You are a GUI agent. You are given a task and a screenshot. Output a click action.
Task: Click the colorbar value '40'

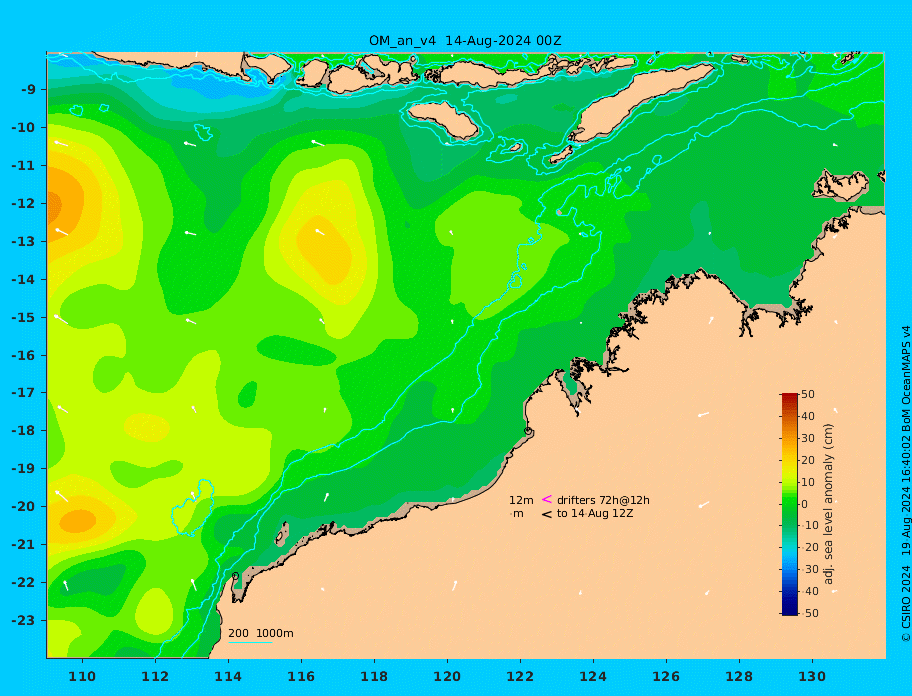pos(808,416)
